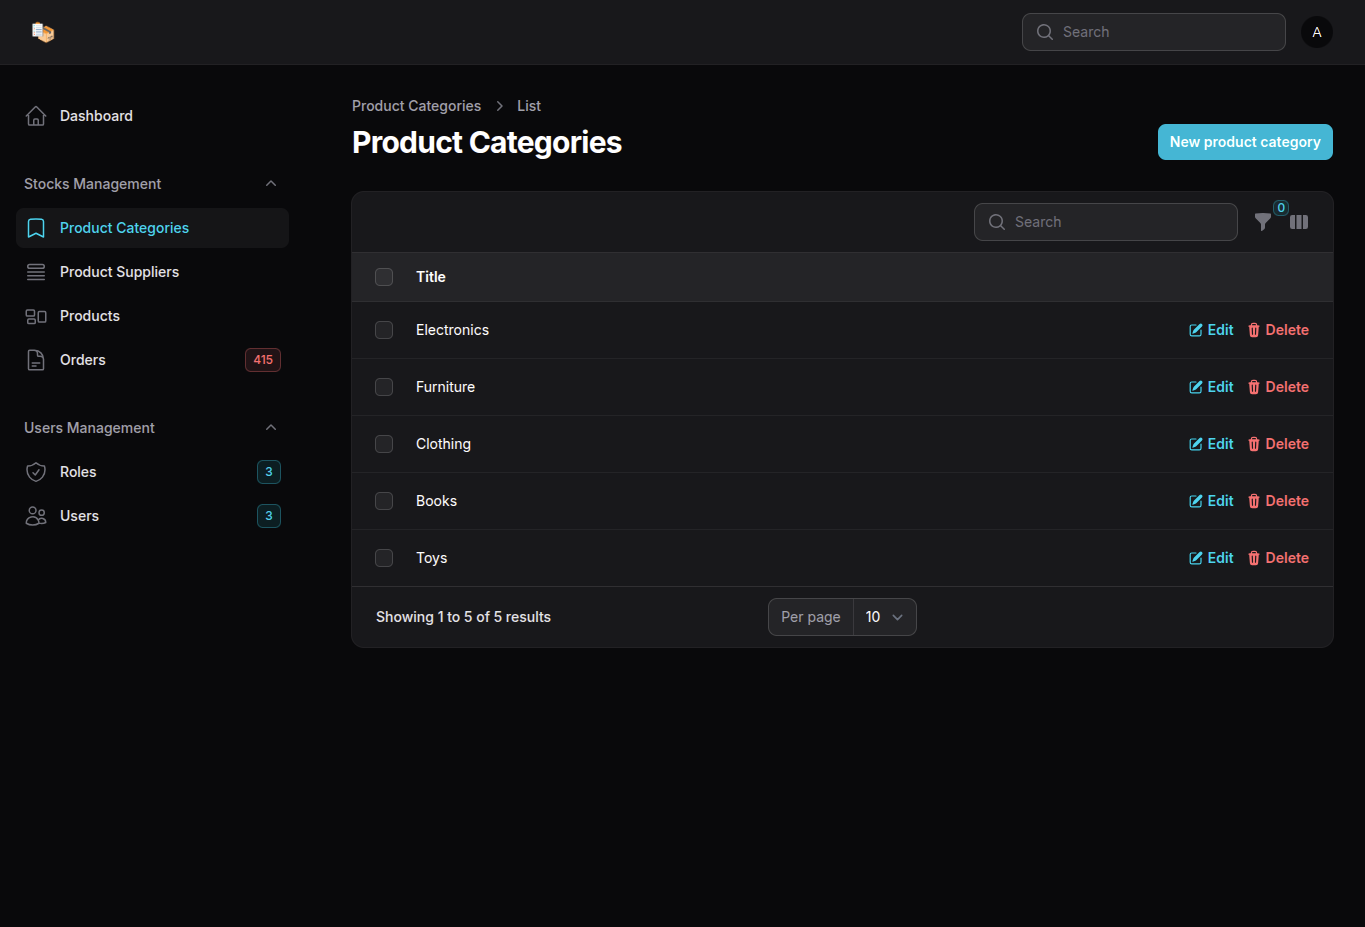The height and width of the screenshot is (927, 1365).
Task: Go to Product Suppliers in sidebar
Action: [119, 272]
